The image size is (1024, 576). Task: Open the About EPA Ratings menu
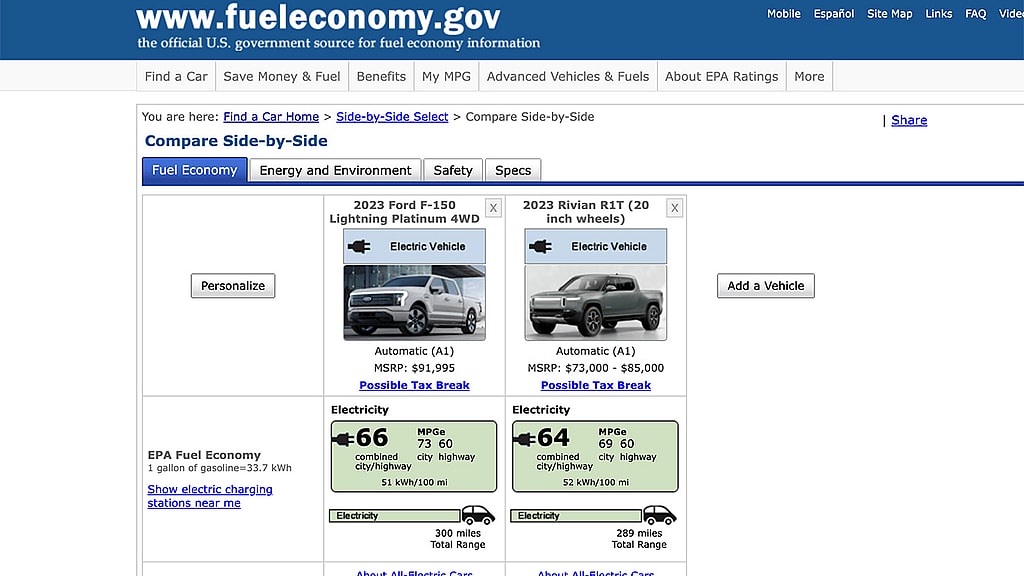pos(721,76)
